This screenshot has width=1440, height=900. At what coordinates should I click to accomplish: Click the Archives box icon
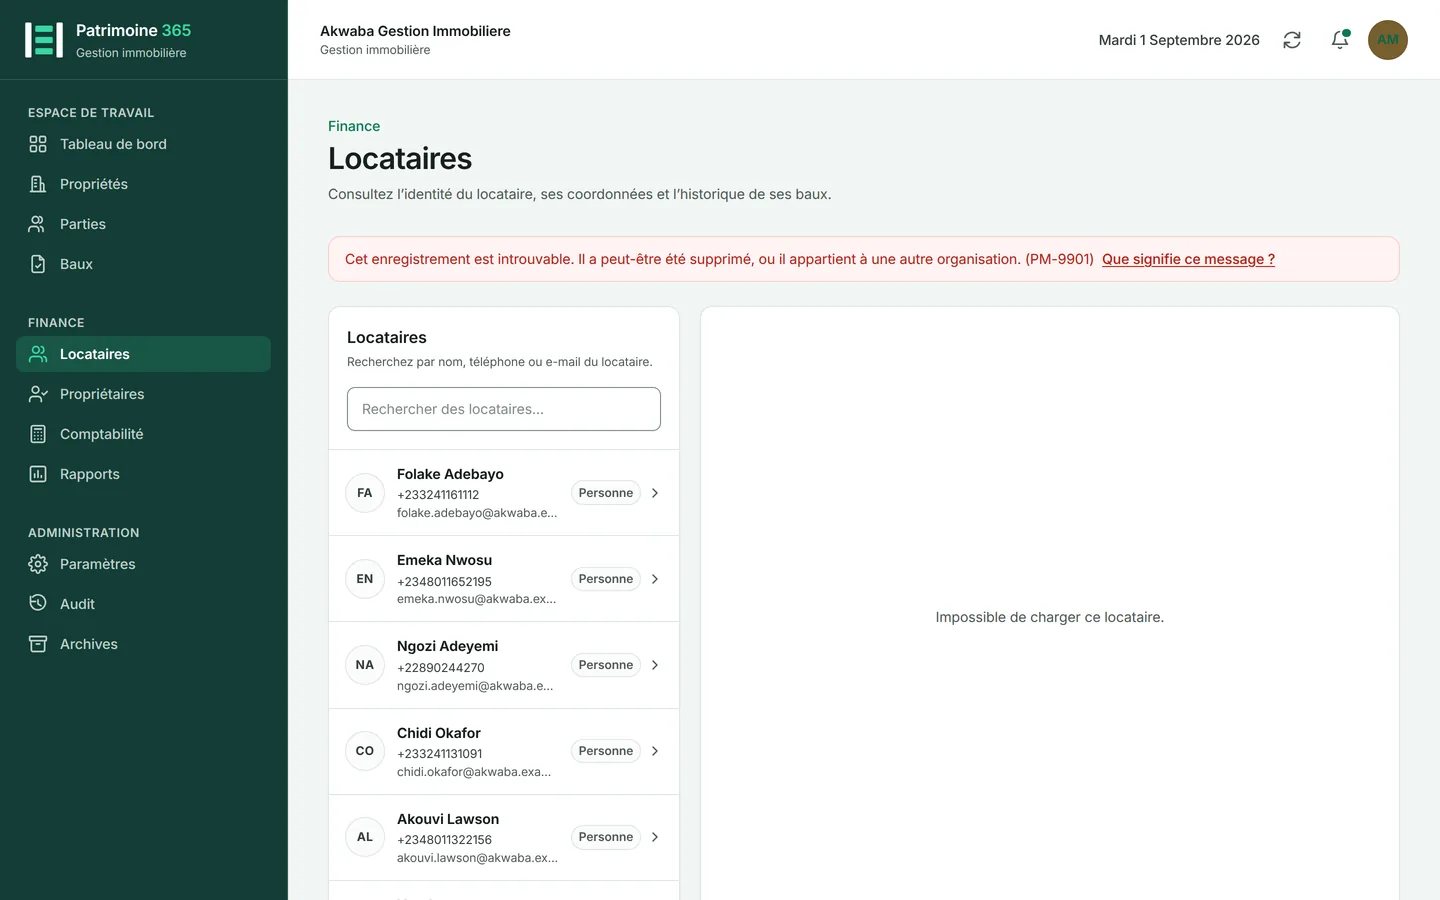[38, 644]
